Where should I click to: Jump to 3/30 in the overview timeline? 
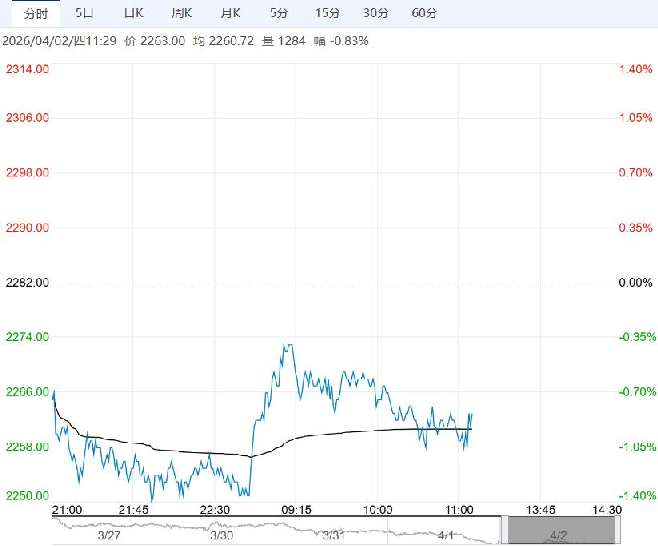(221, 536)
